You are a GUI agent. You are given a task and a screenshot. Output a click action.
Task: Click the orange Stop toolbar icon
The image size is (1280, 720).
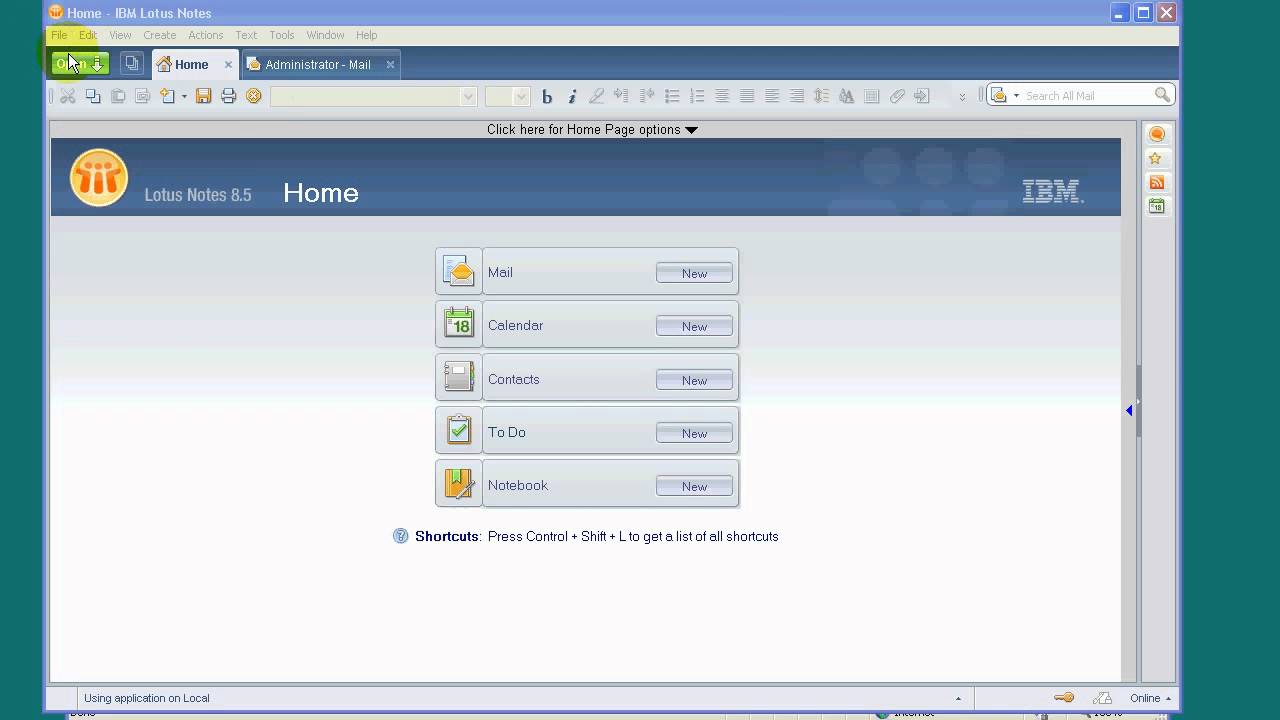click(254, 96)
